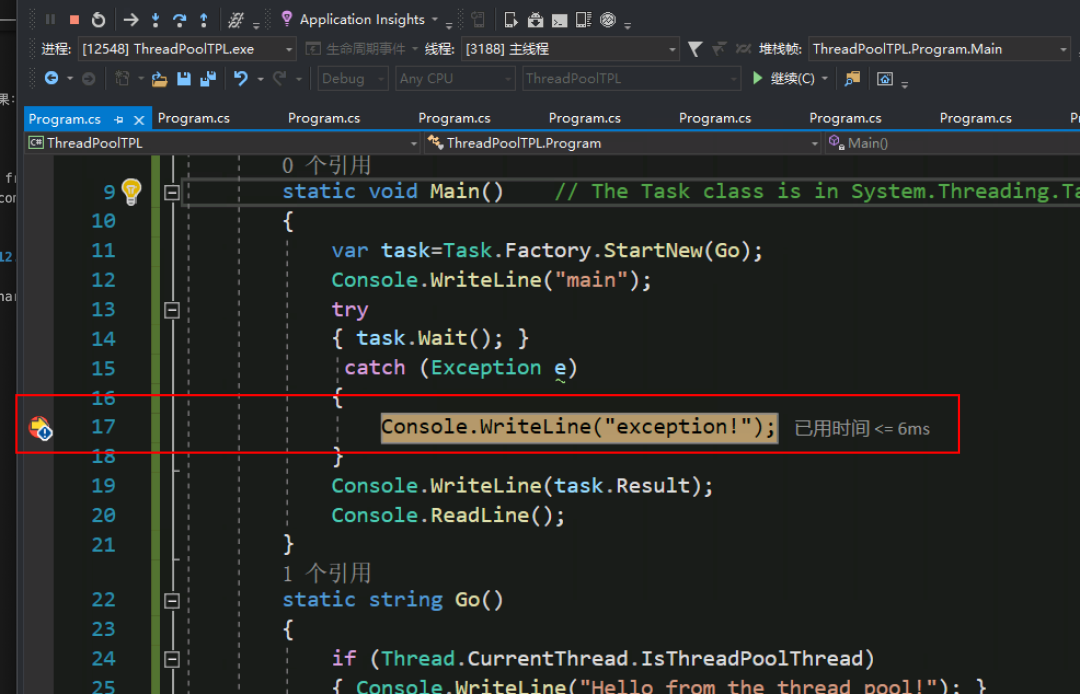
Task: Toggle the pin on active Program.cs tab
Action: (x=119, y=120)
